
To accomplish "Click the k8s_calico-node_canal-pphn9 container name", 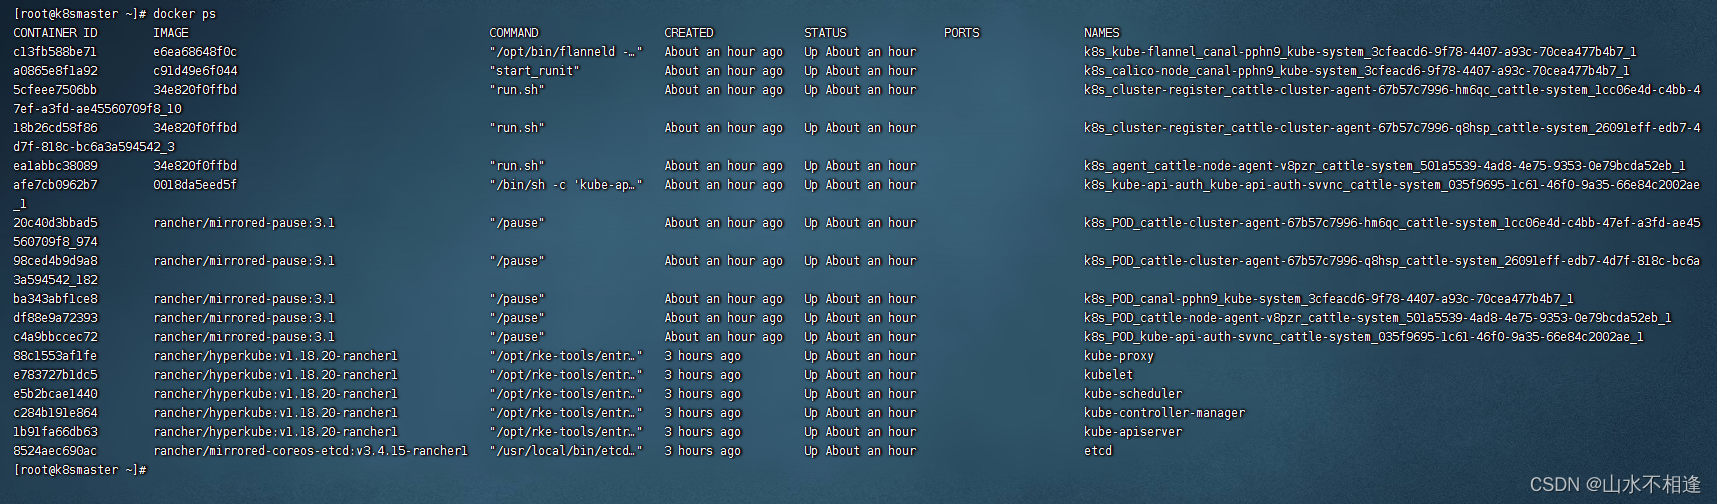I will (1357, 71).
